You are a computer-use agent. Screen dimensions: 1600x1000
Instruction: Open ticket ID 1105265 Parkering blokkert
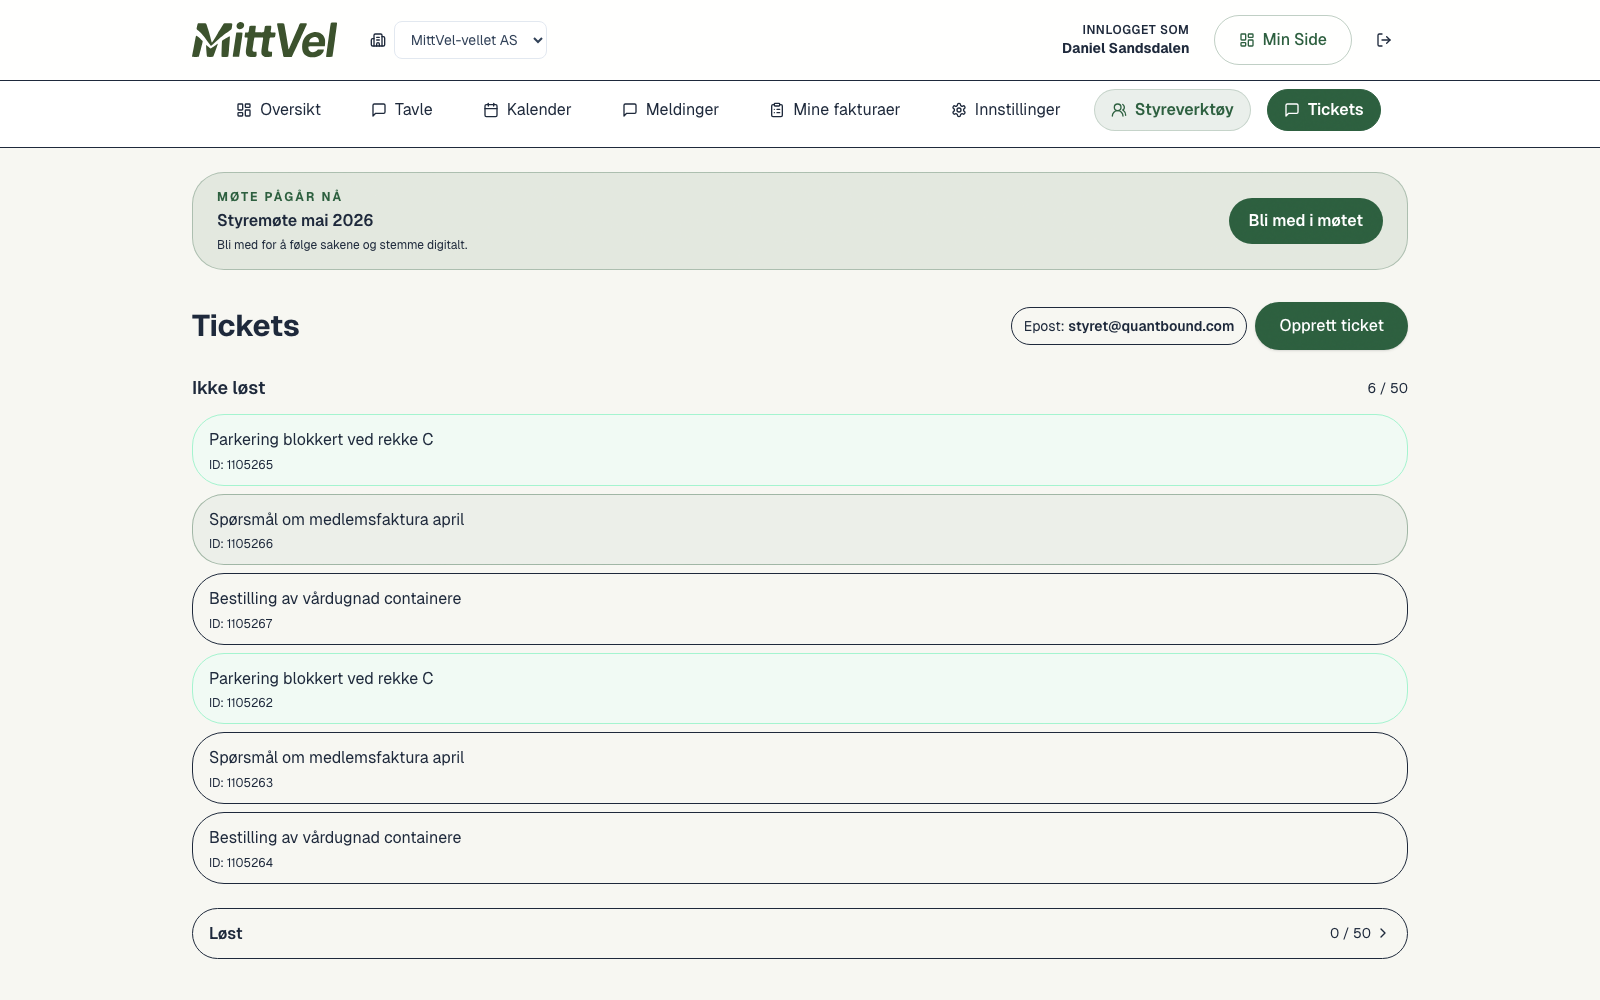click(x=800, y=450)
